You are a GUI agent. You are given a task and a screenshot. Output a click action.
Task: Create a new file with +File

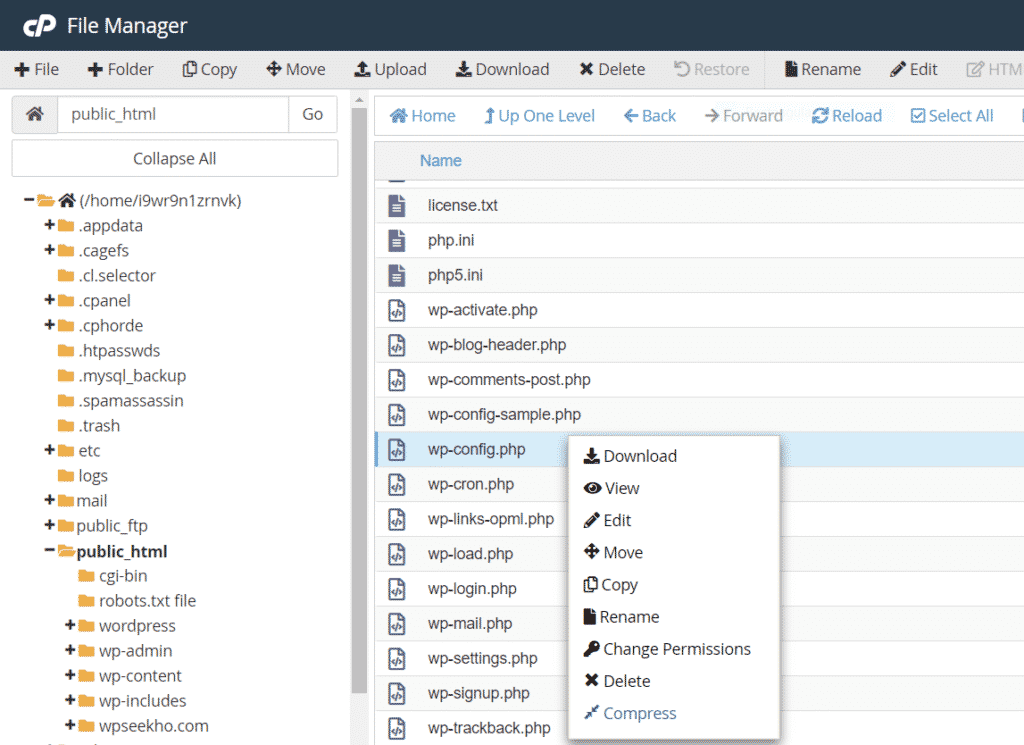coord(37,69)
